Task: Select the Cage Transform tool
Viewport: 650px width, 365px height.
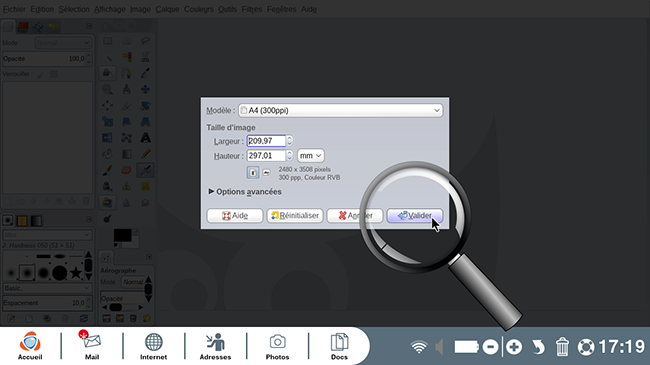Action: (126, 138)
